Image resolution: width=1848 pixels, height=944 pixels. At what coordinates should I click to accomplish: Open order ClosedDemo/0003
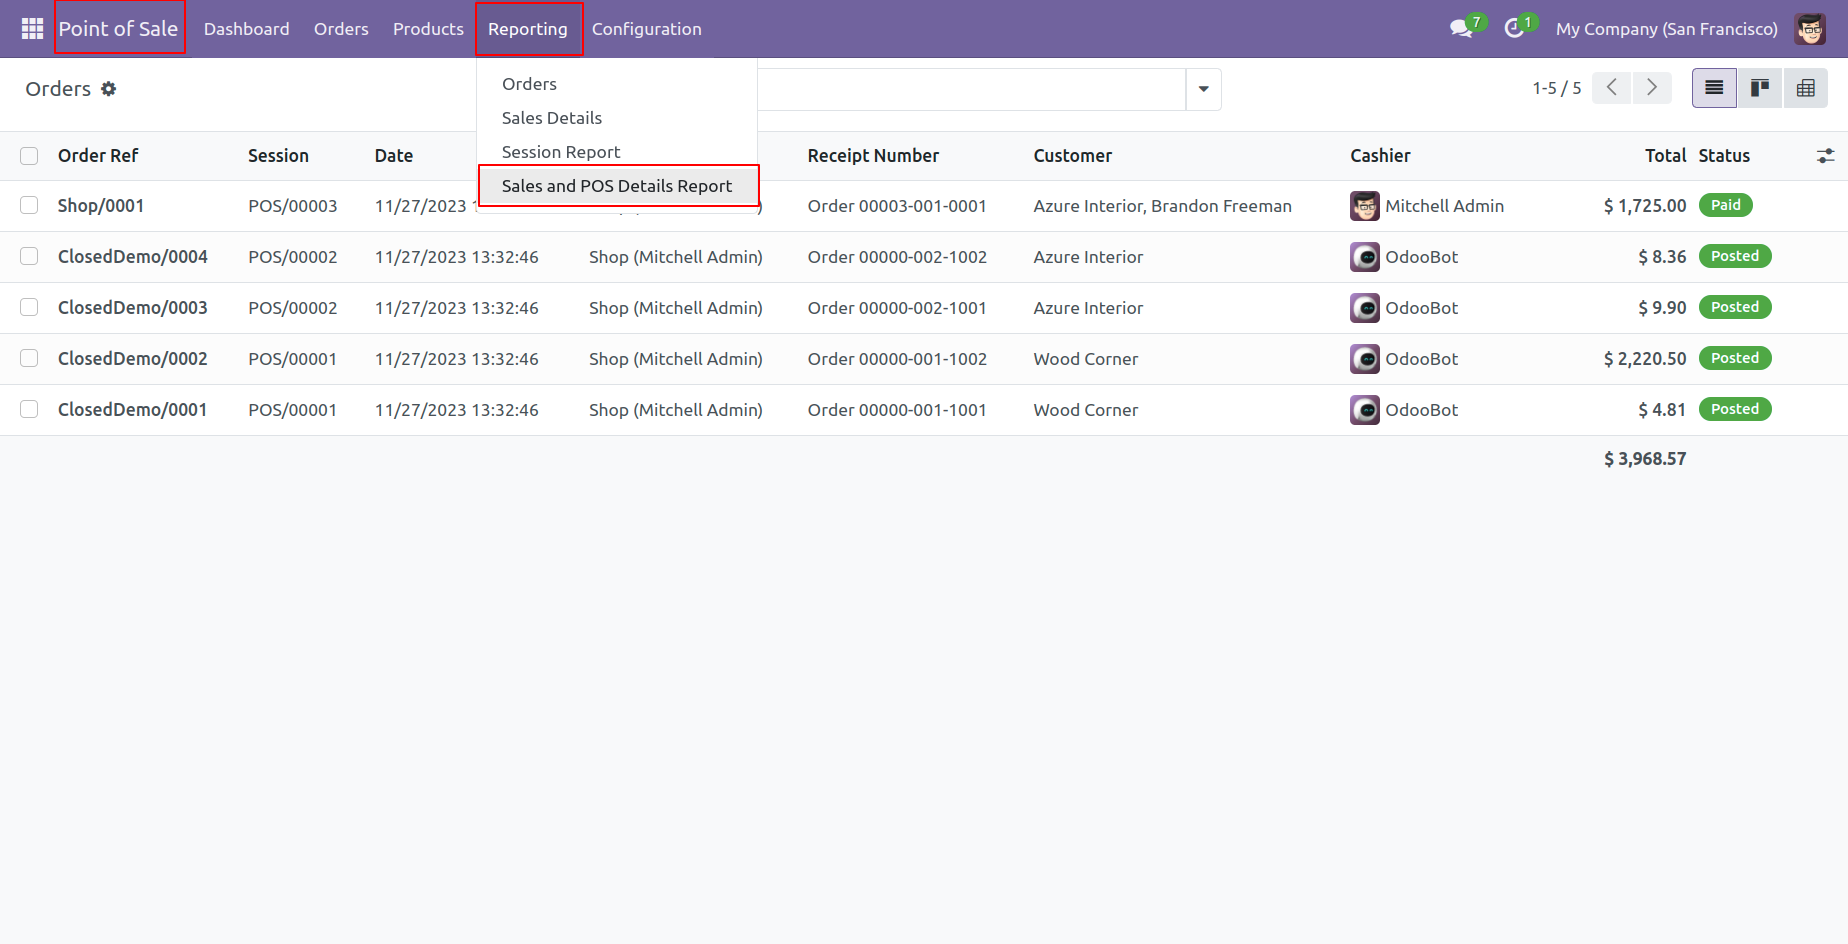[133, 308]
